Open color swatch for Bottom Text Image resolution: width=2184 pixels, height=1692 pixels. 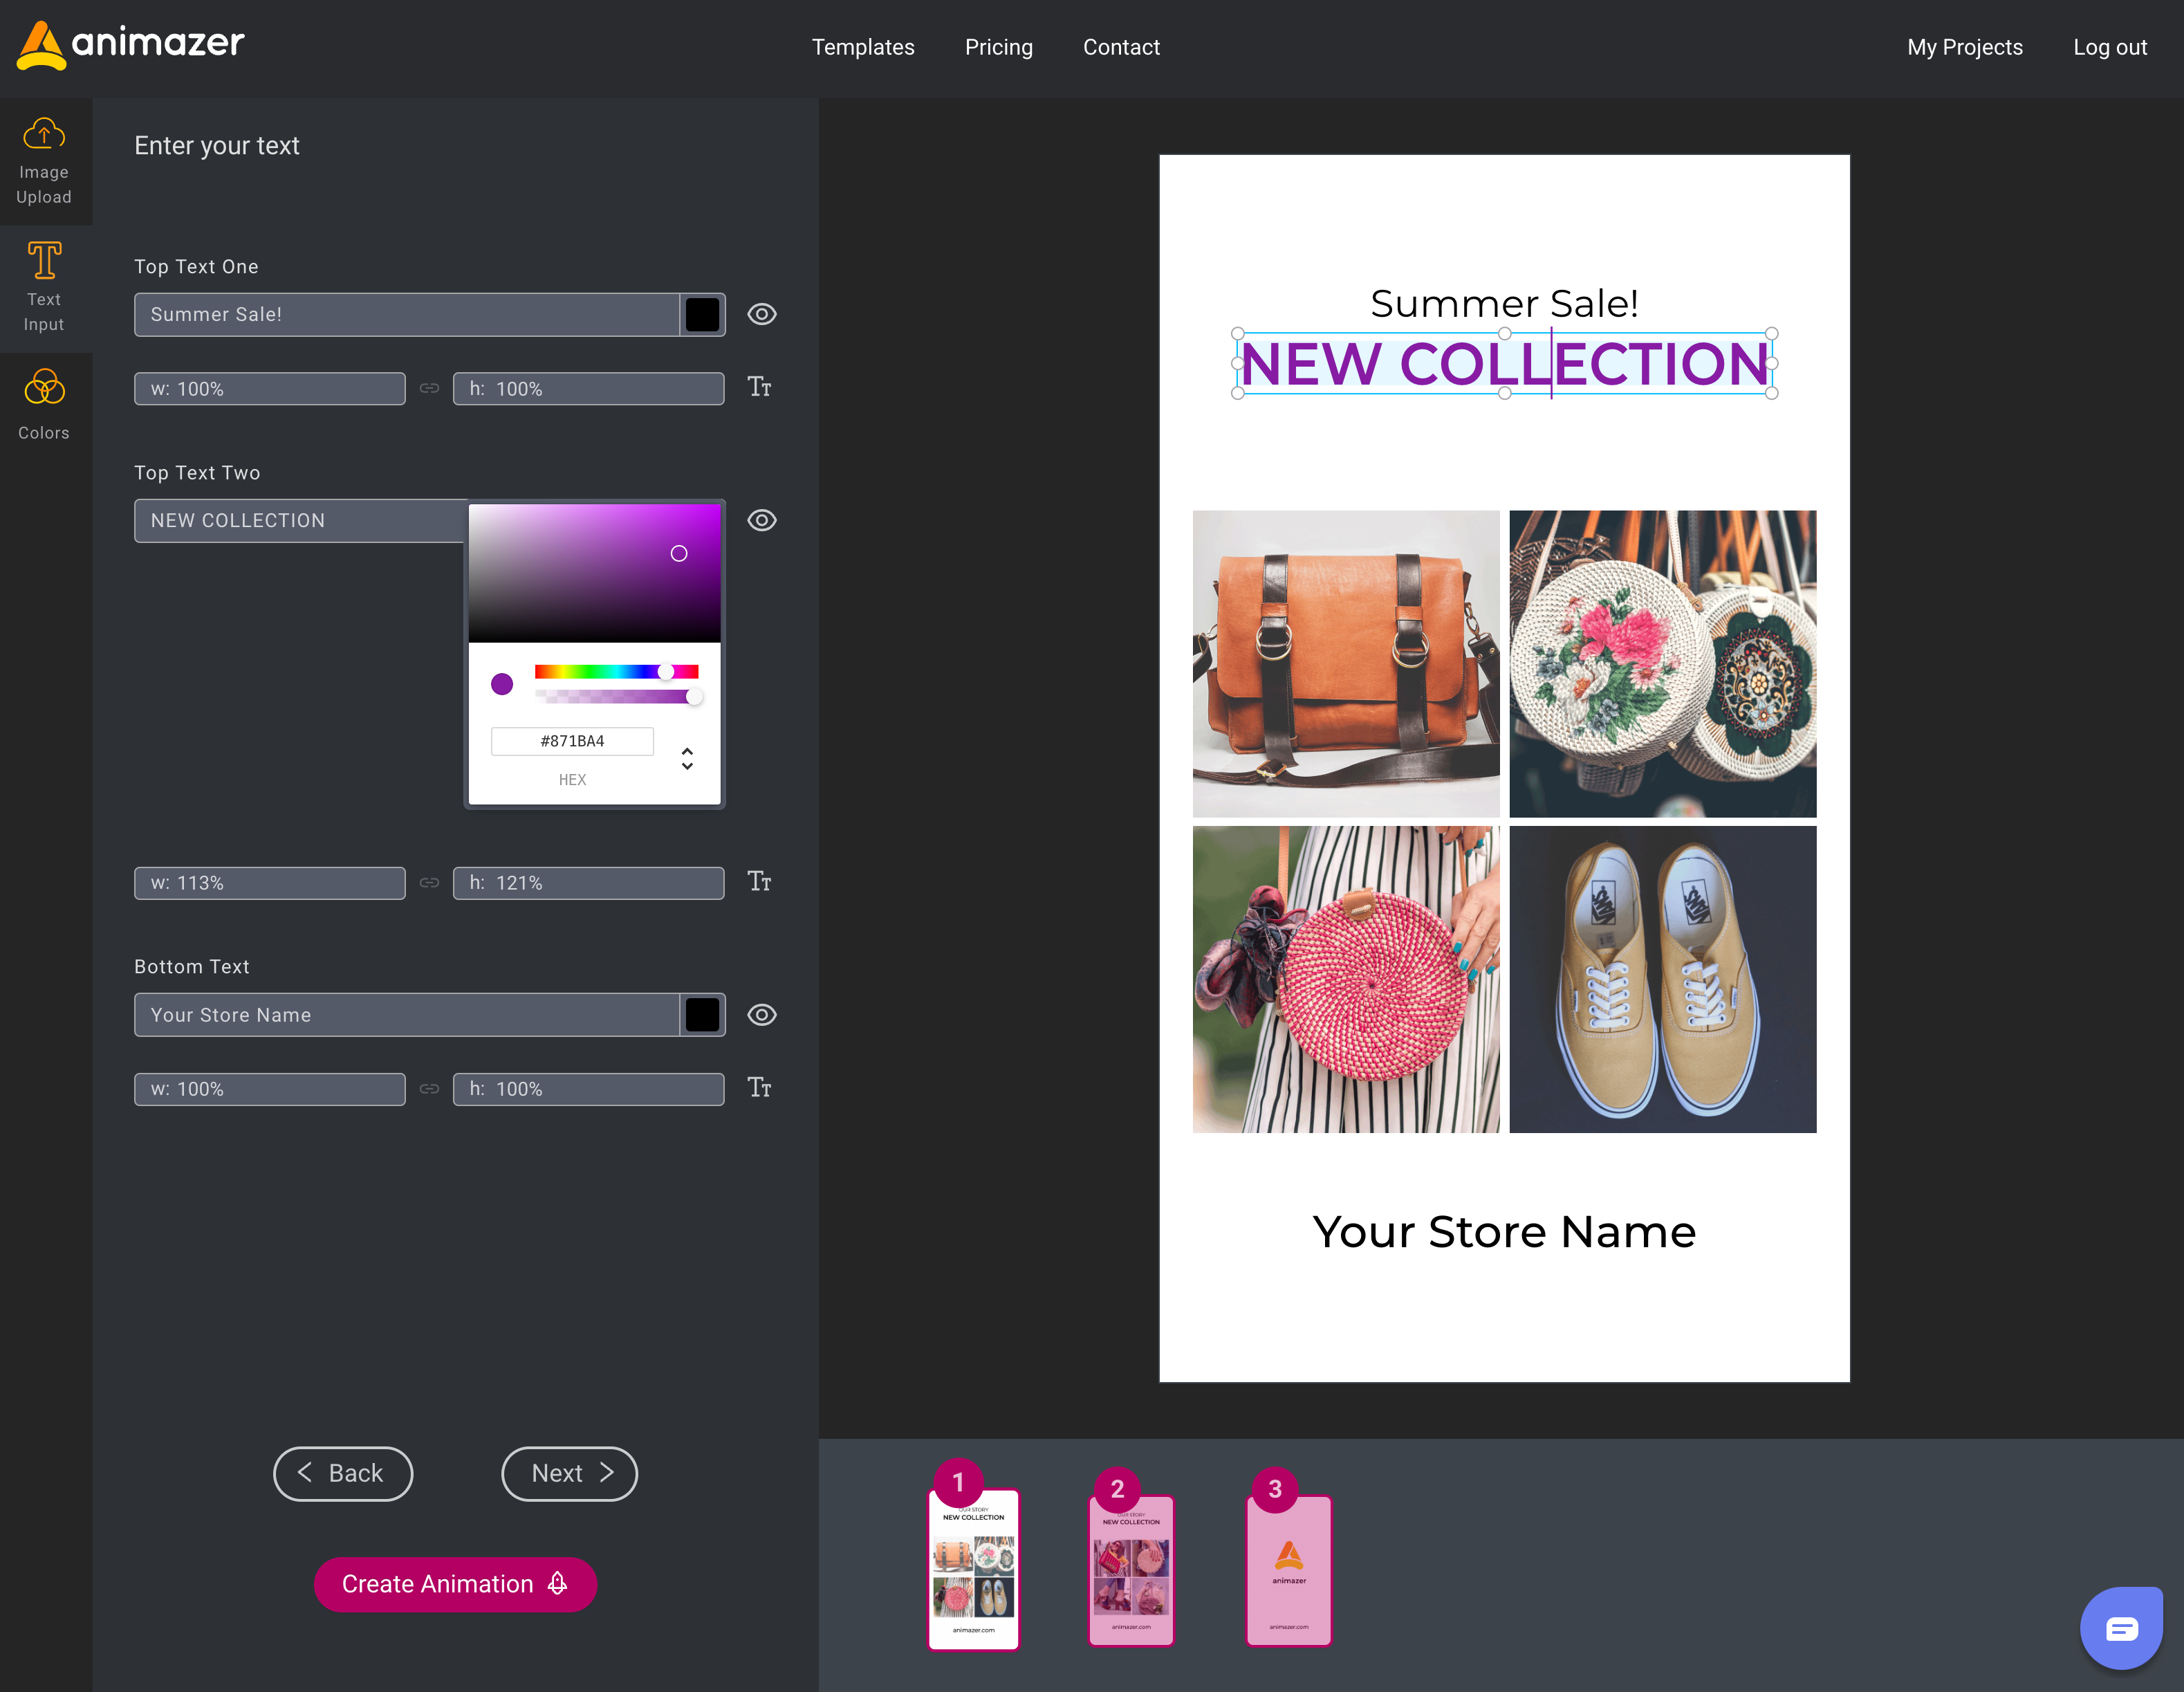tap(703, 1015)
